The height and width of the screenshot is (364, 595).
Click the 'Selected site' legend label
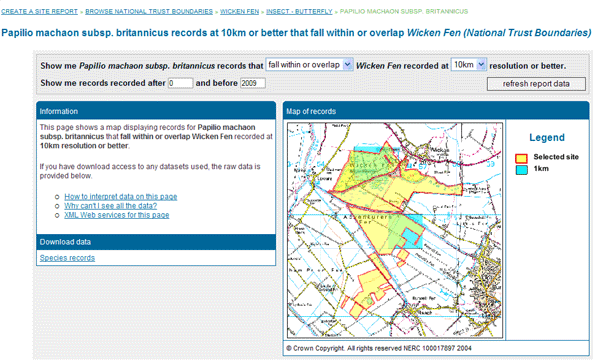[x=556, y=157]
